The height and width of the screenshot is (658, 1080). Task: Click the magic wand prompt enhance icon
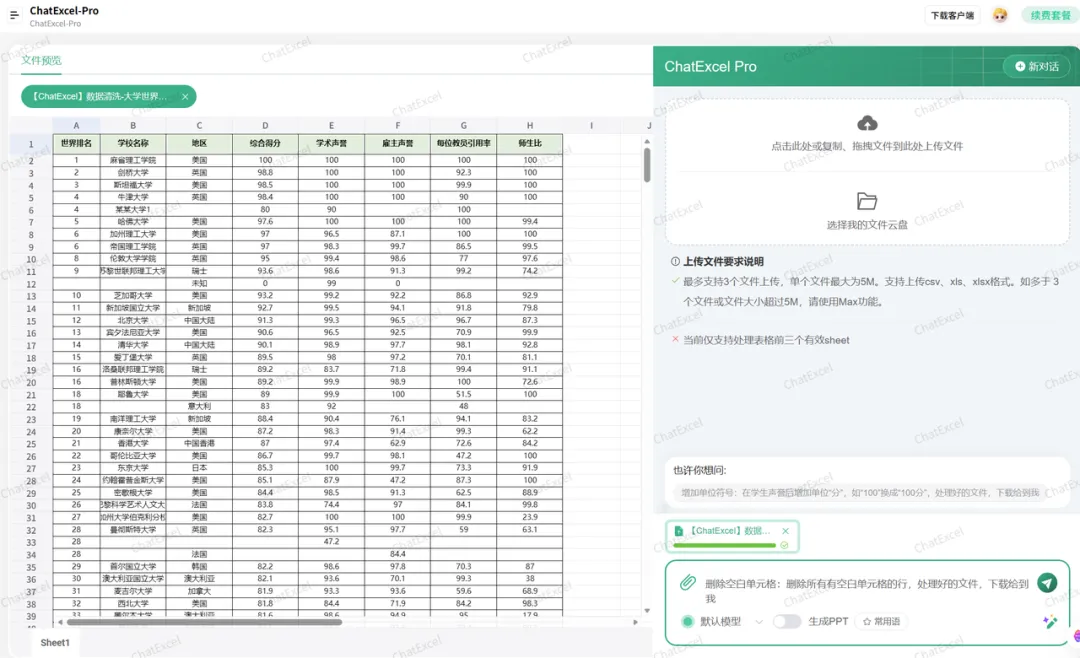click(x=1050, y=621)
